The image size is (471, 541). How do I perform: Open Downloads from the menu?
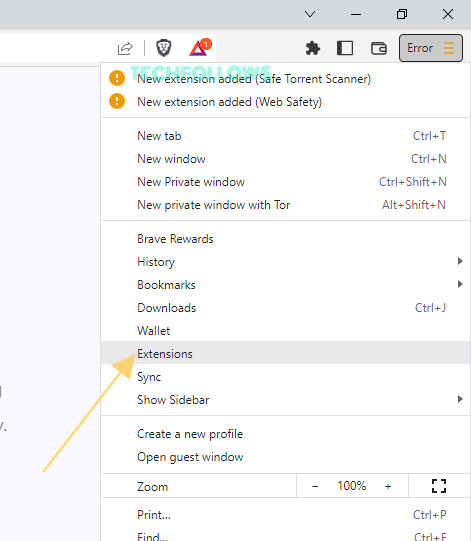pos(286,308)
